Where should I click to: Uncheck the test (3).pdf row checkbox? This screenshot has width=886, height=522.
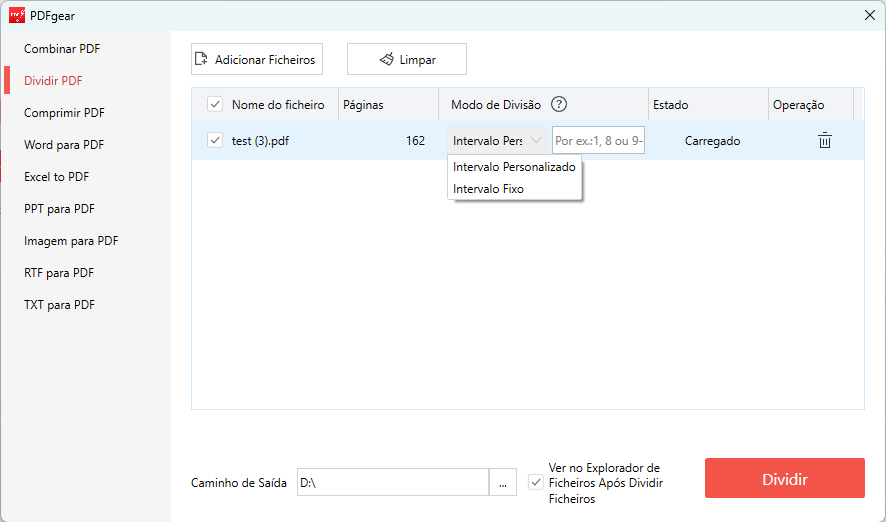tap(215, 141)
